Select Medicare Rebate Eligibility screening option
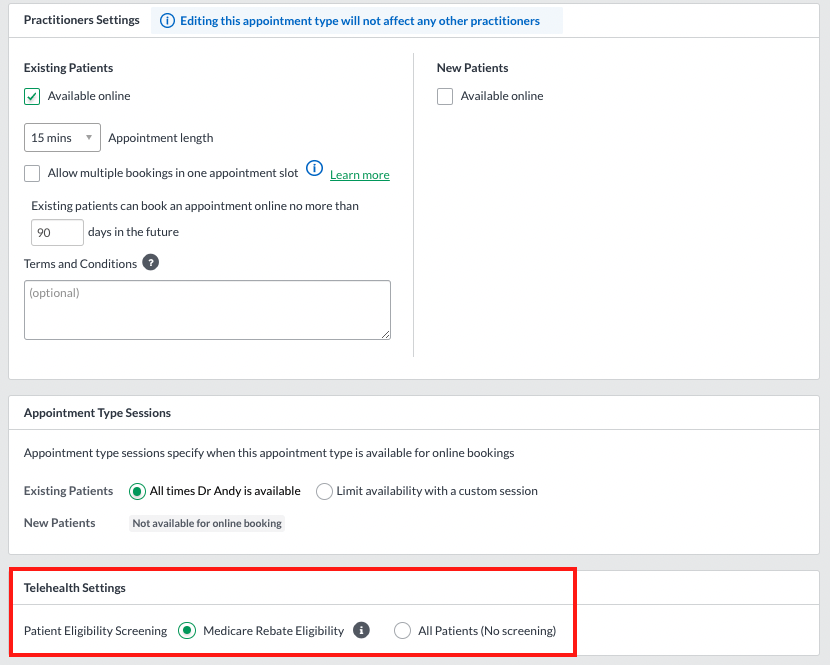830x665 pixels. tap(187, 631)
